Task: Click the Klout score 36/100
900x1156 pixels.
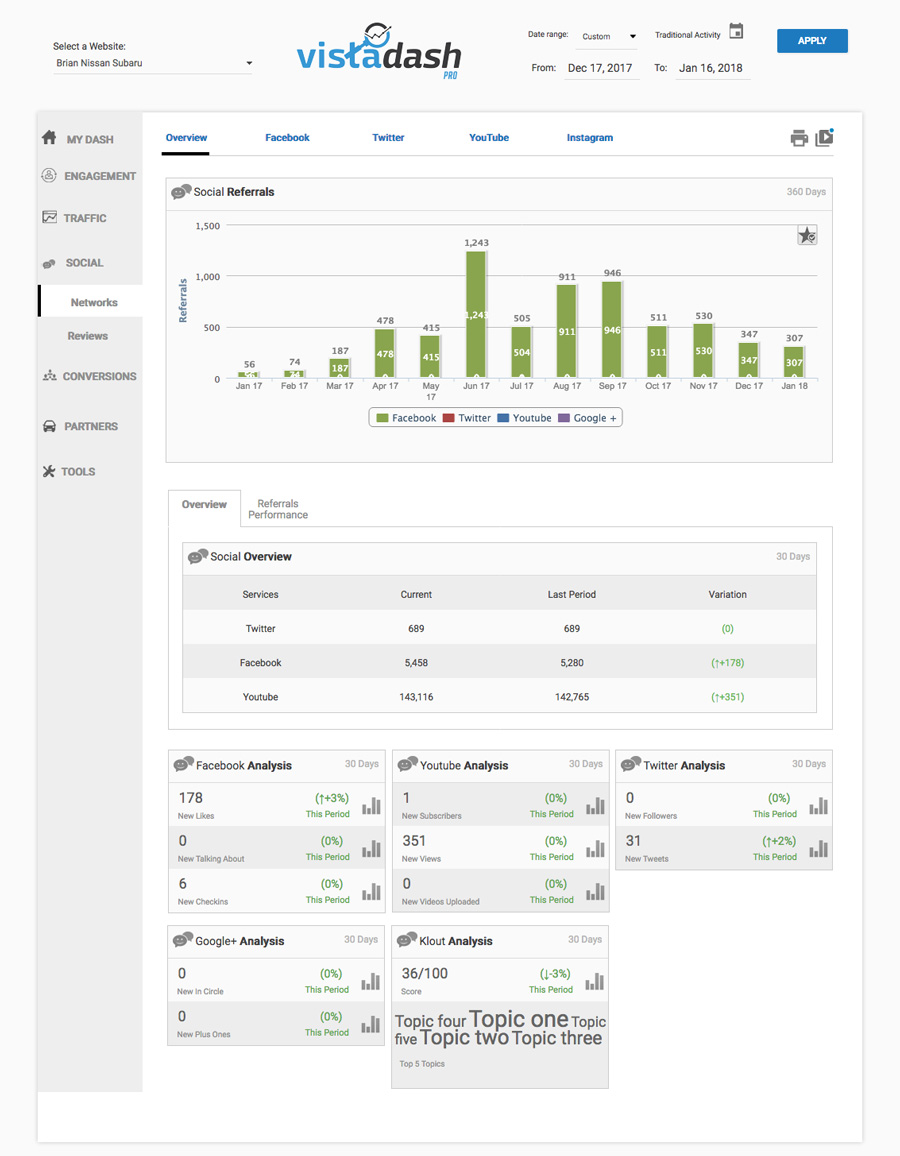Action: coord(425,973)
